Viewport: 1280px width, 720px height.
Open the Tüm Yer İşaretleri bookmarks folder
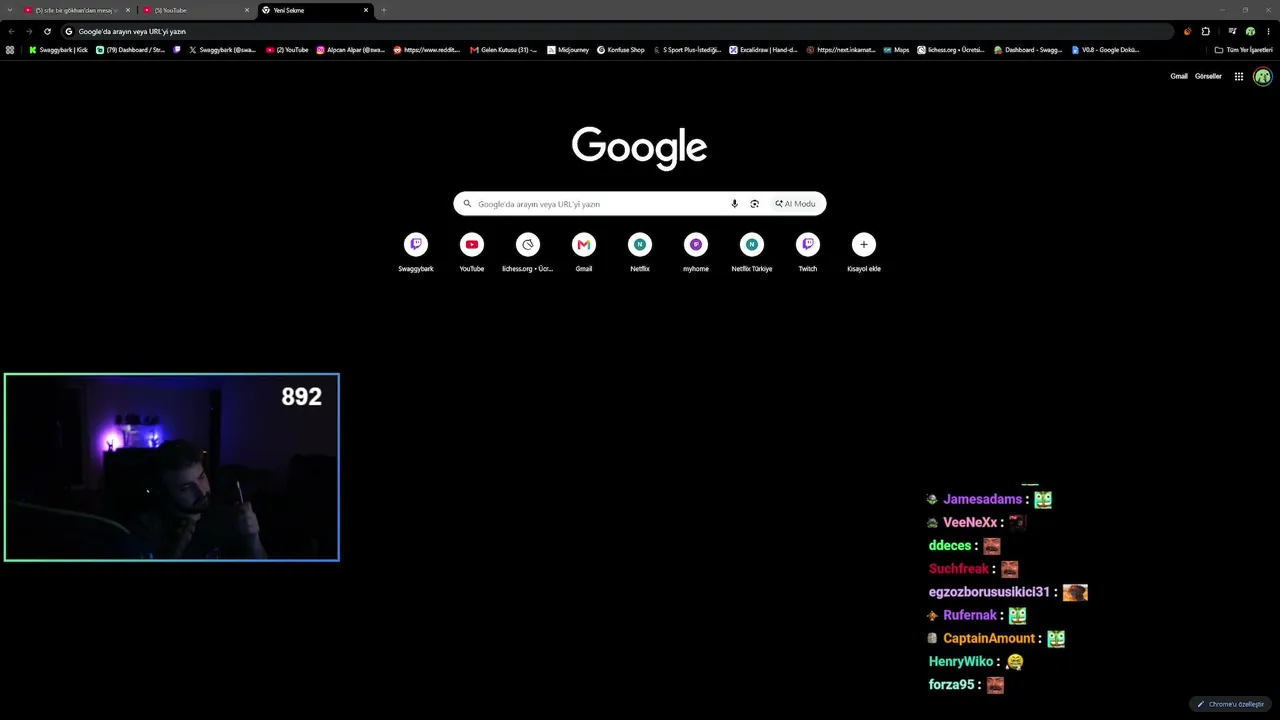coord(1243,49)
